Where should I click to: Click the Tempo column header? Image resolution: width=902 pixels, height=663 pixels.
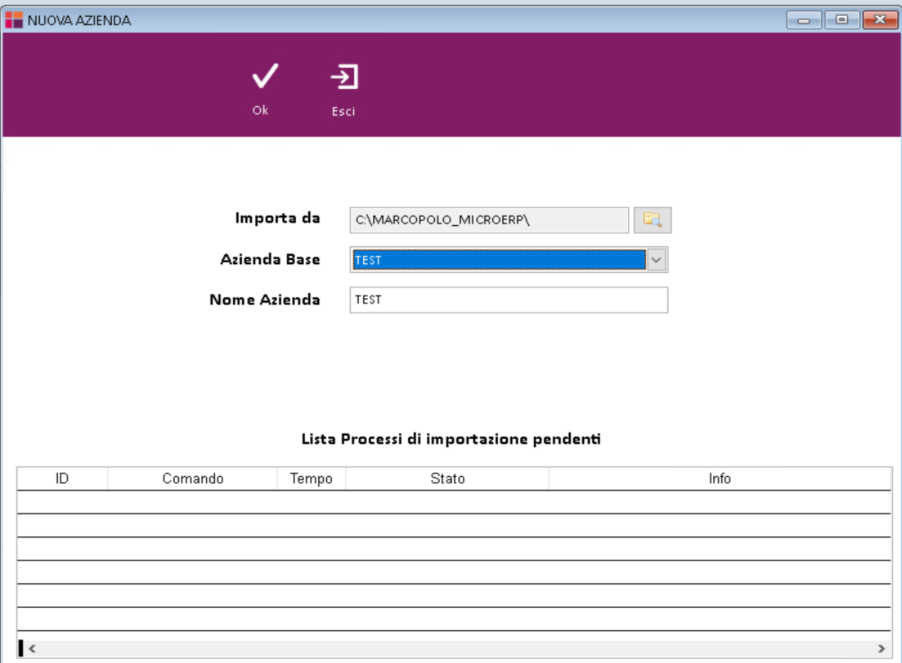(311, 479)
